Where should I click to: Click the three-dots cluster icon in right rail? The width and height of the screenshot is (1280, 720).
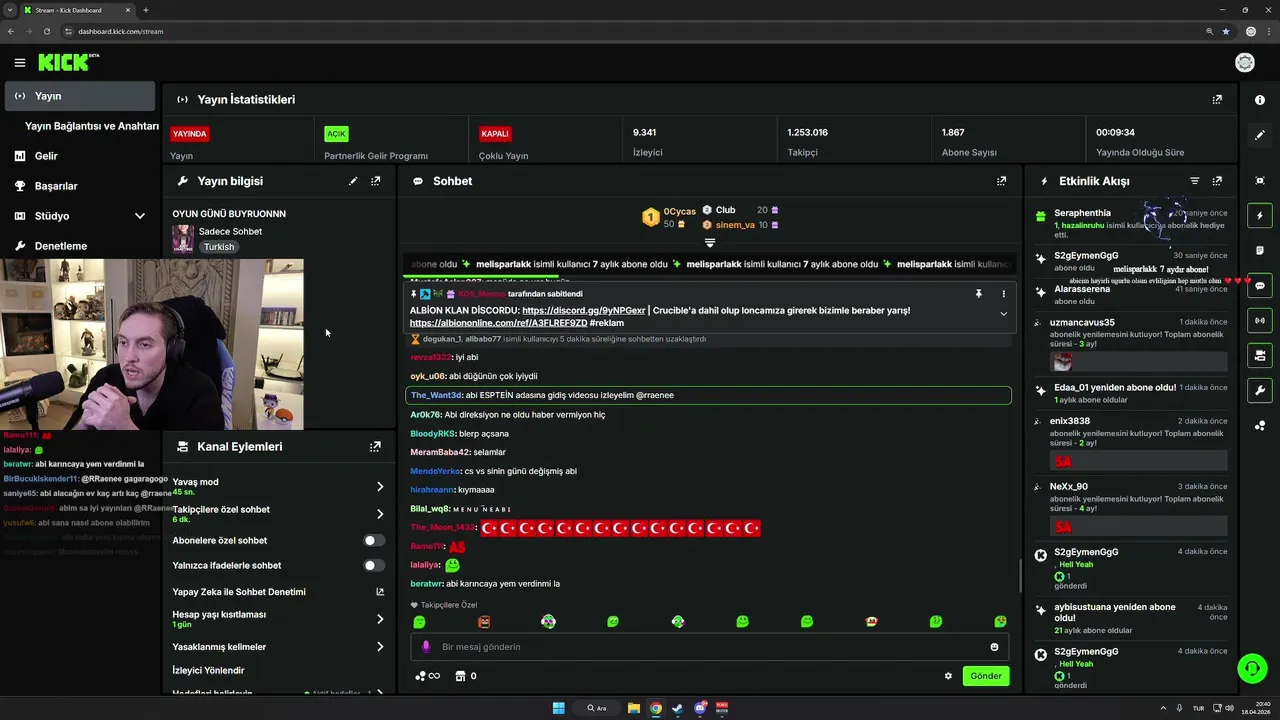click(1260, 426)
